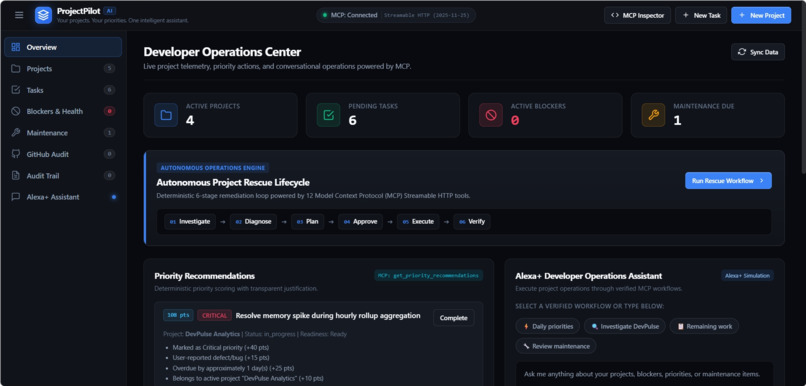
Task: Click the 04 Approve stage
Action: tap(361, 222)
